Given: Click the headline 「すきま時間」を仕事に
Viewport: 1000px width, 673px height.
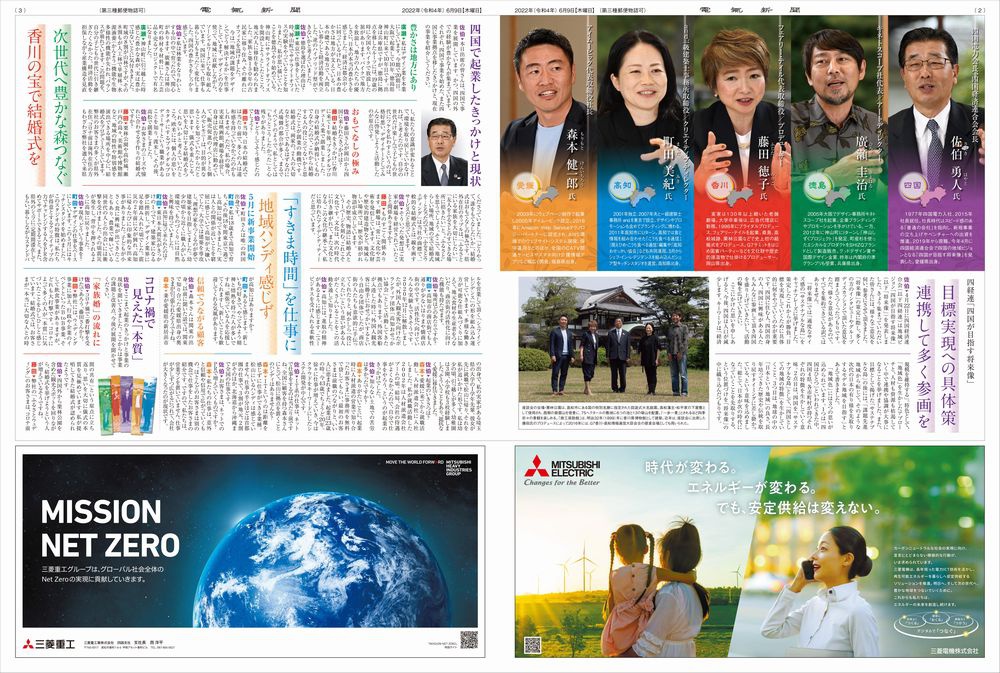Looking at the screenshot, I should pyautogui.click(x=291, y=272).
